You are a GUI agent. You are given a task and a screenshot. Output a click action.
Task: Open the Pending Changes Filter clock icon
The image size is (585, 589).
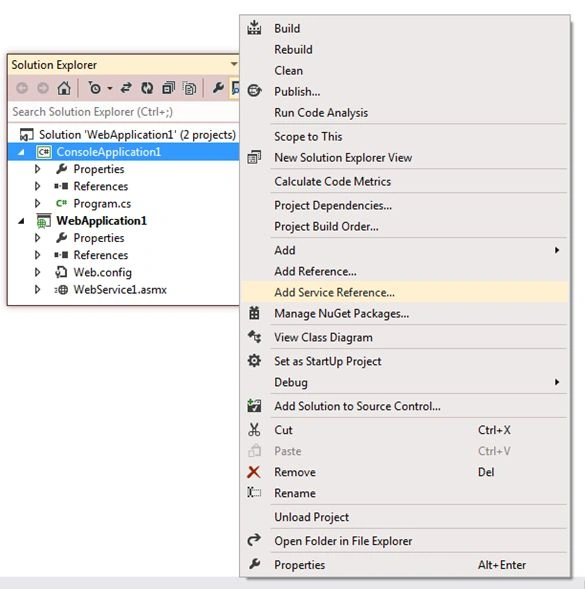95,88
